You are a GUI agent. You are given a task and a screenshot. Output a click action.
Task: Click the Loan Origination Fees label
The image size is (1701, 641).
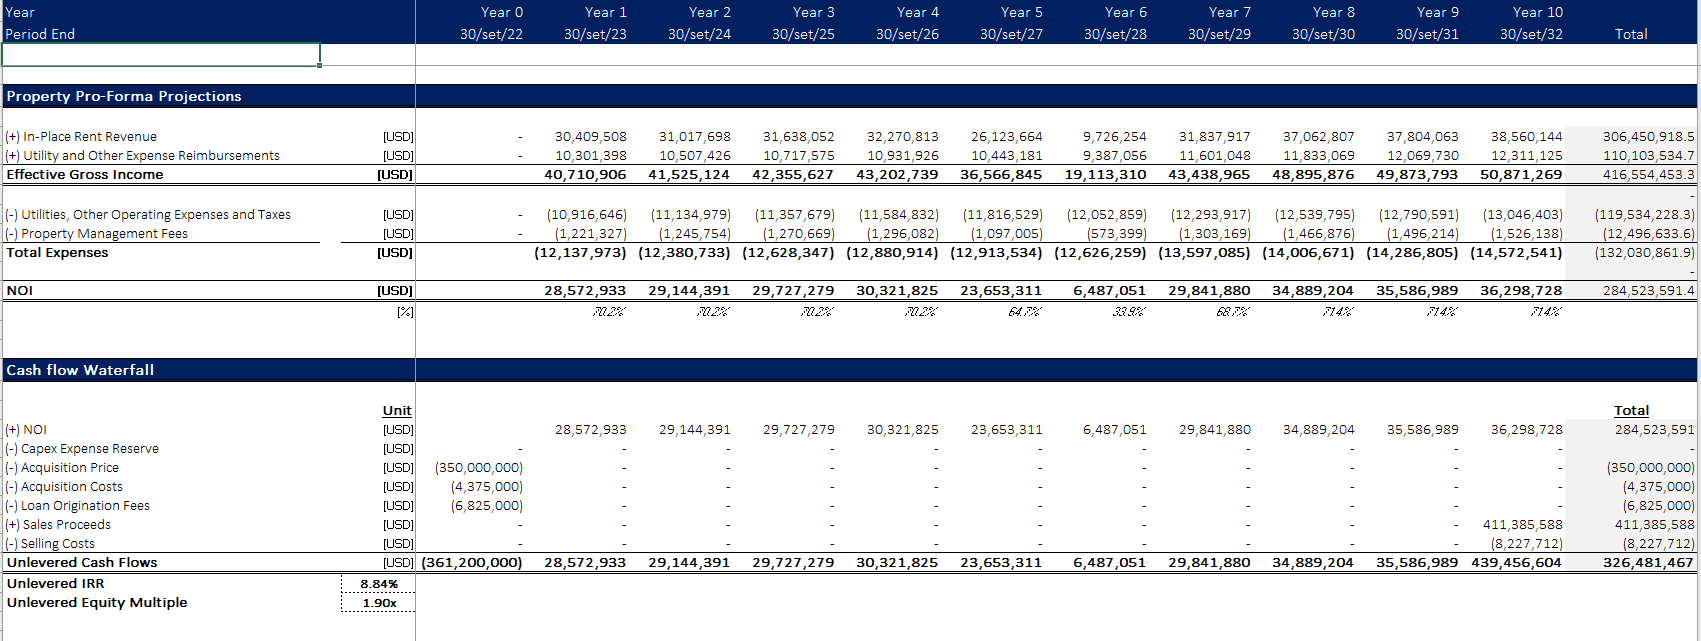coord(78,506)
